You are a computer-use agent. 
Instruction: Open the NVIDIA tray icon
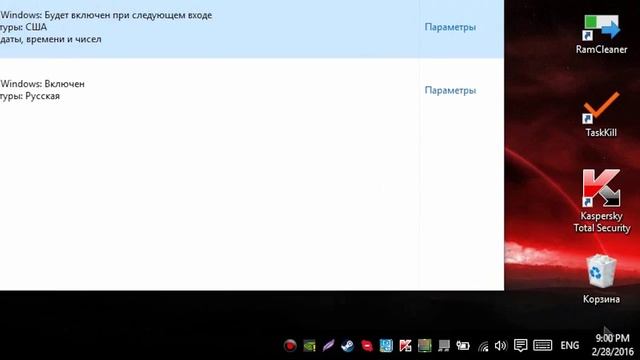(x=309, y=346)
